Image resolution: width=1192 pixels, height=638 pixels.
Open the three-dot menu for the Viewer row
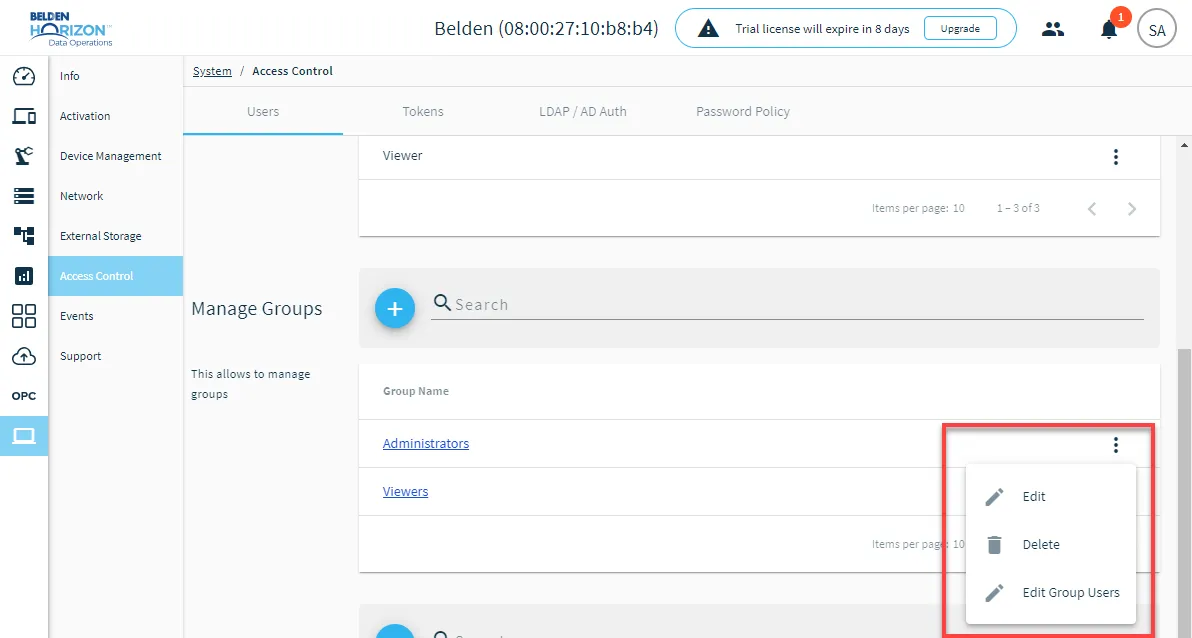(1115, 157)
